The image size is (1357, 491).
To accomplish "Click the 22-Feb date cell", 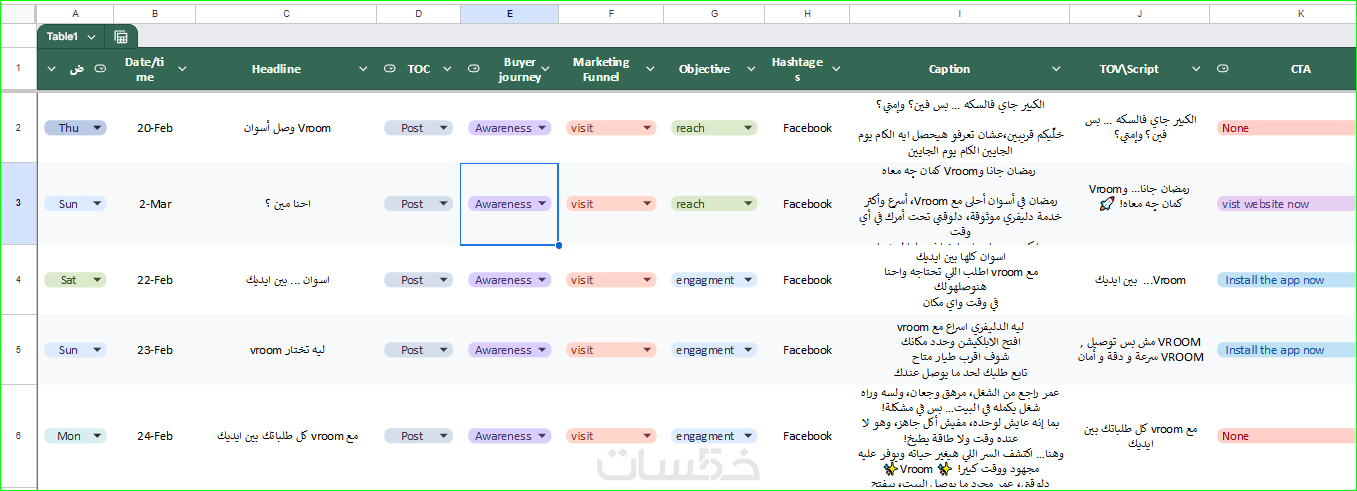I will coord(155,280).
